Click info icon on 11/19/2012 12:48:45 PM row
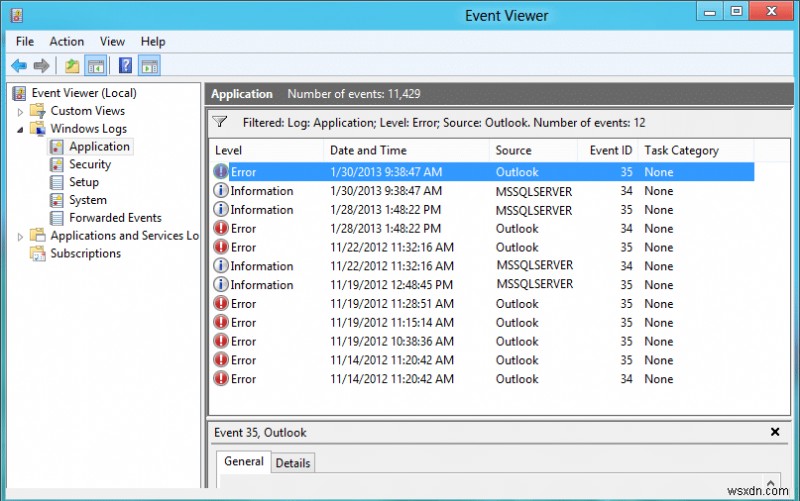The height and width of the screenshot is (501, 800). coord(220,284)
